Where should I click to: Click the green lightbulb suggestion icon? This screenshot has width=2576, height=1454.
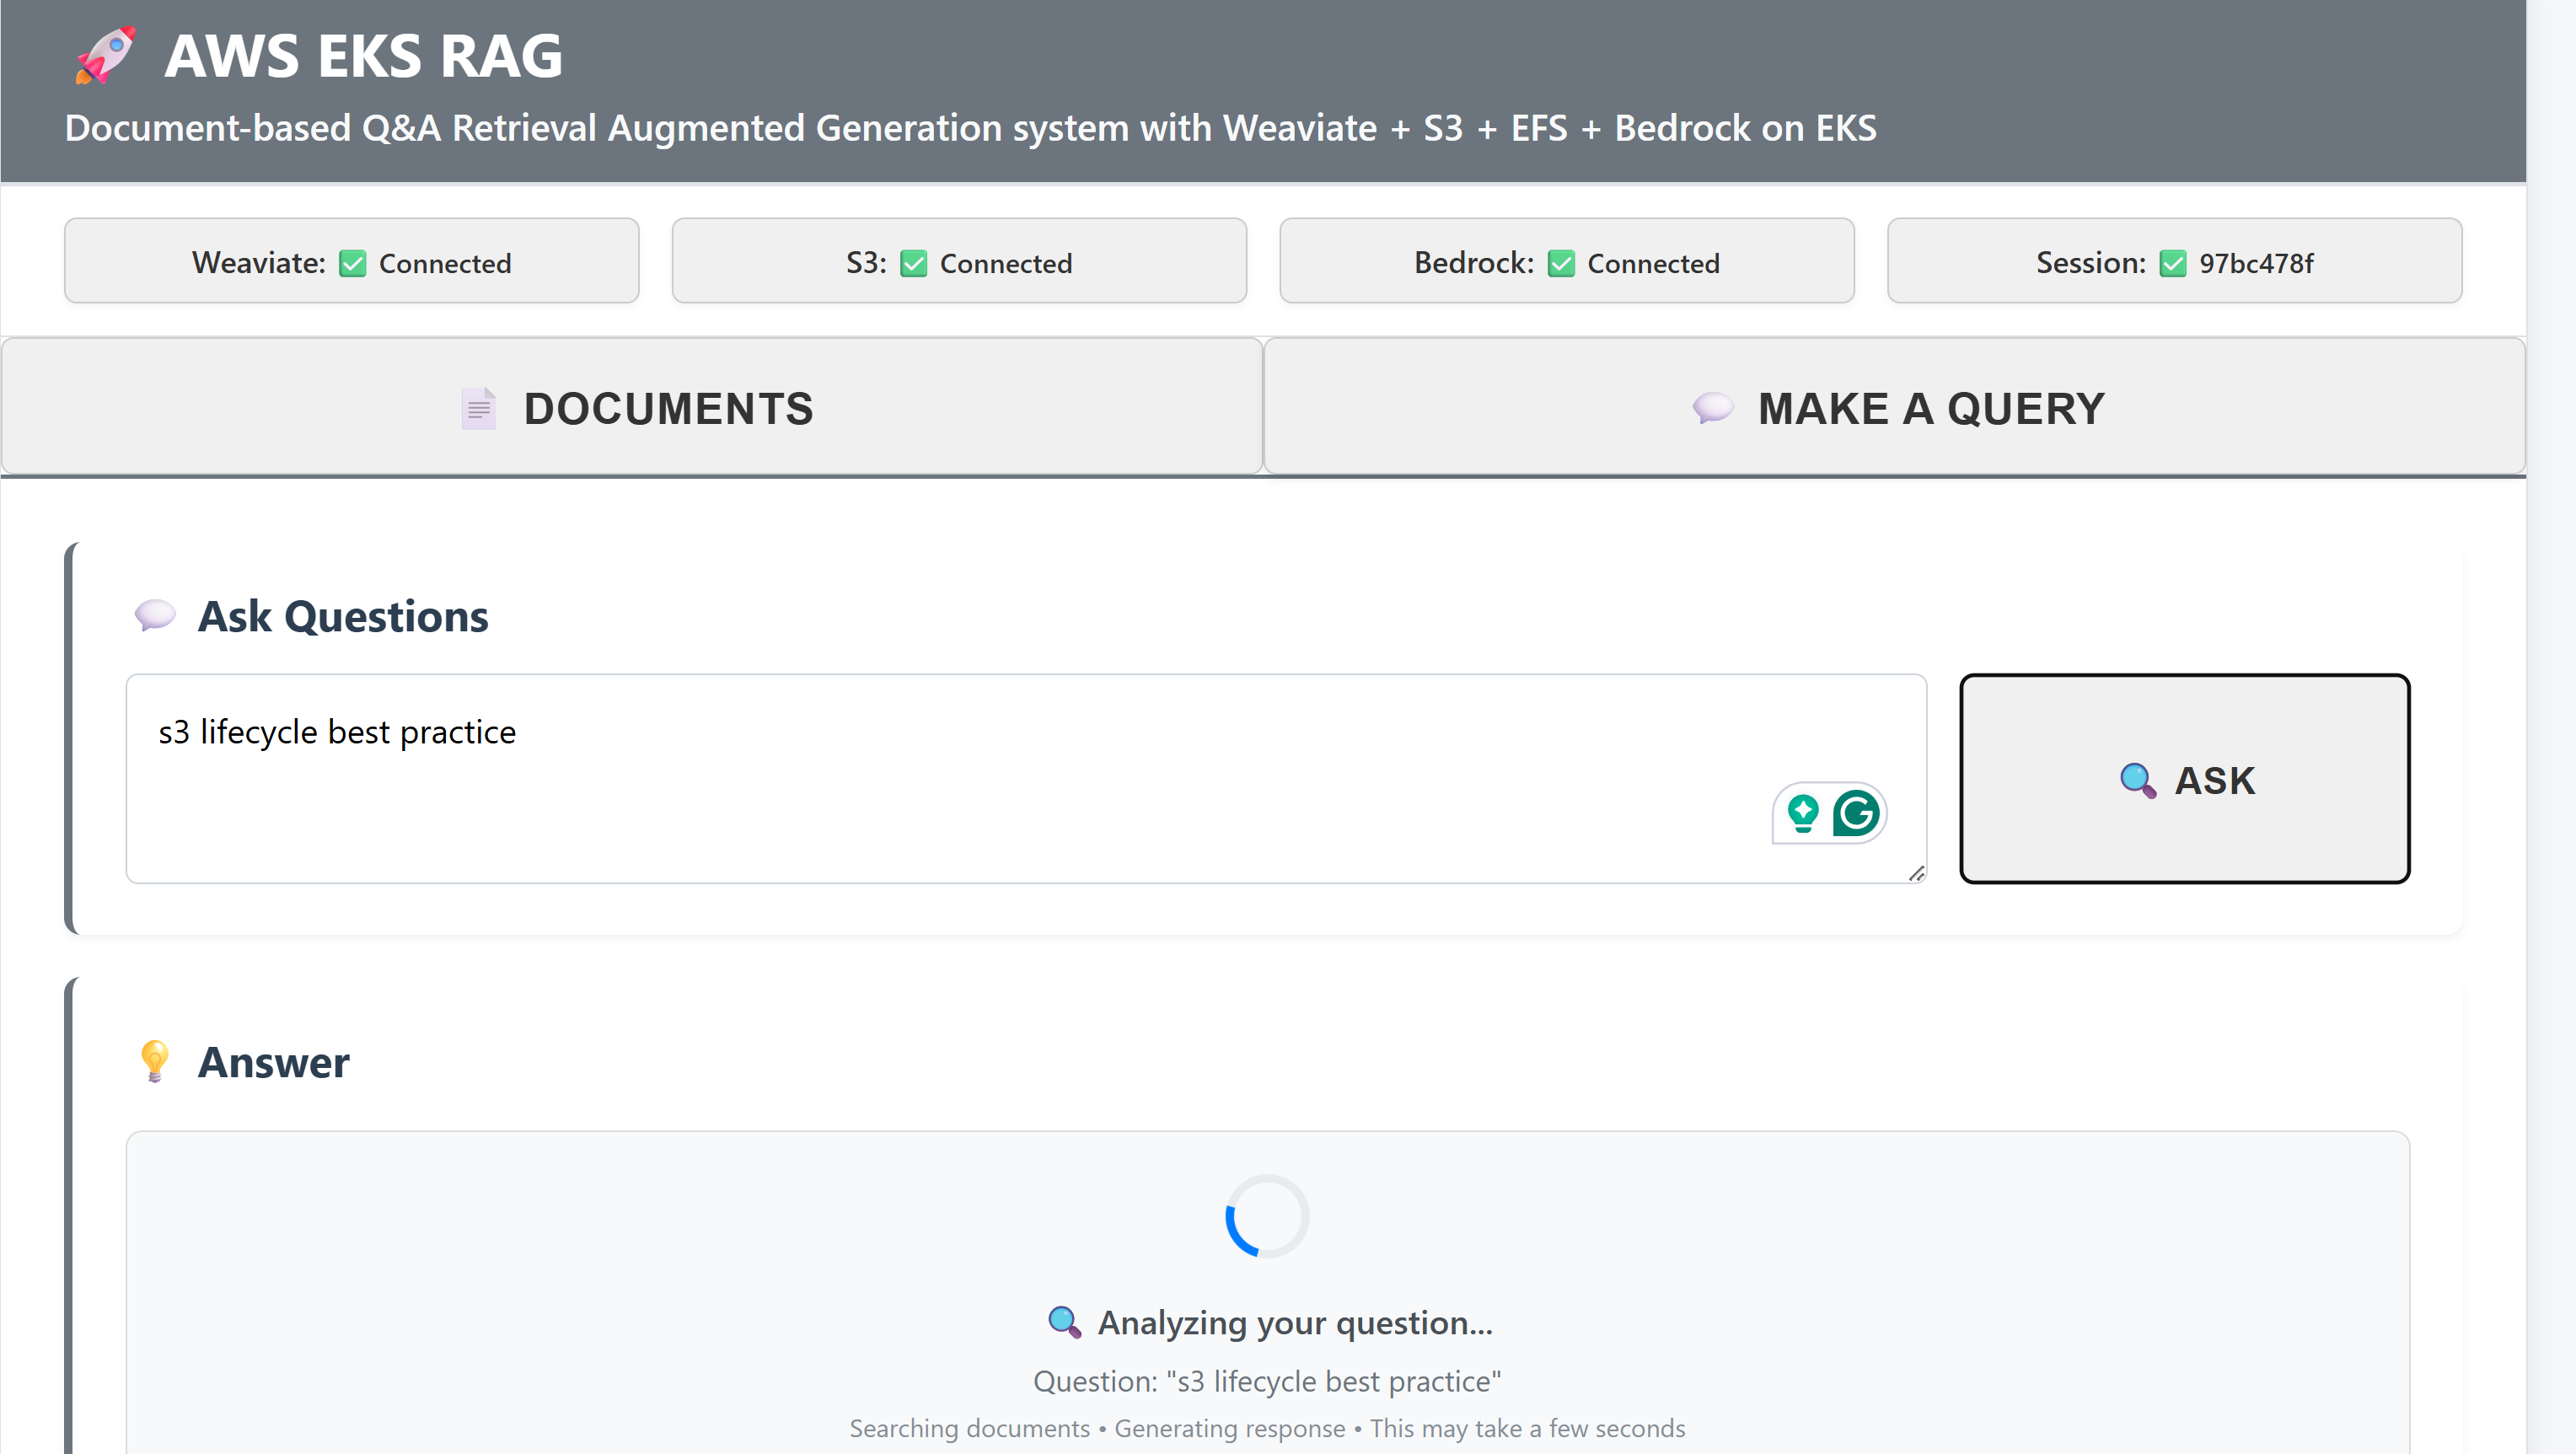(x=1803, y=813)
